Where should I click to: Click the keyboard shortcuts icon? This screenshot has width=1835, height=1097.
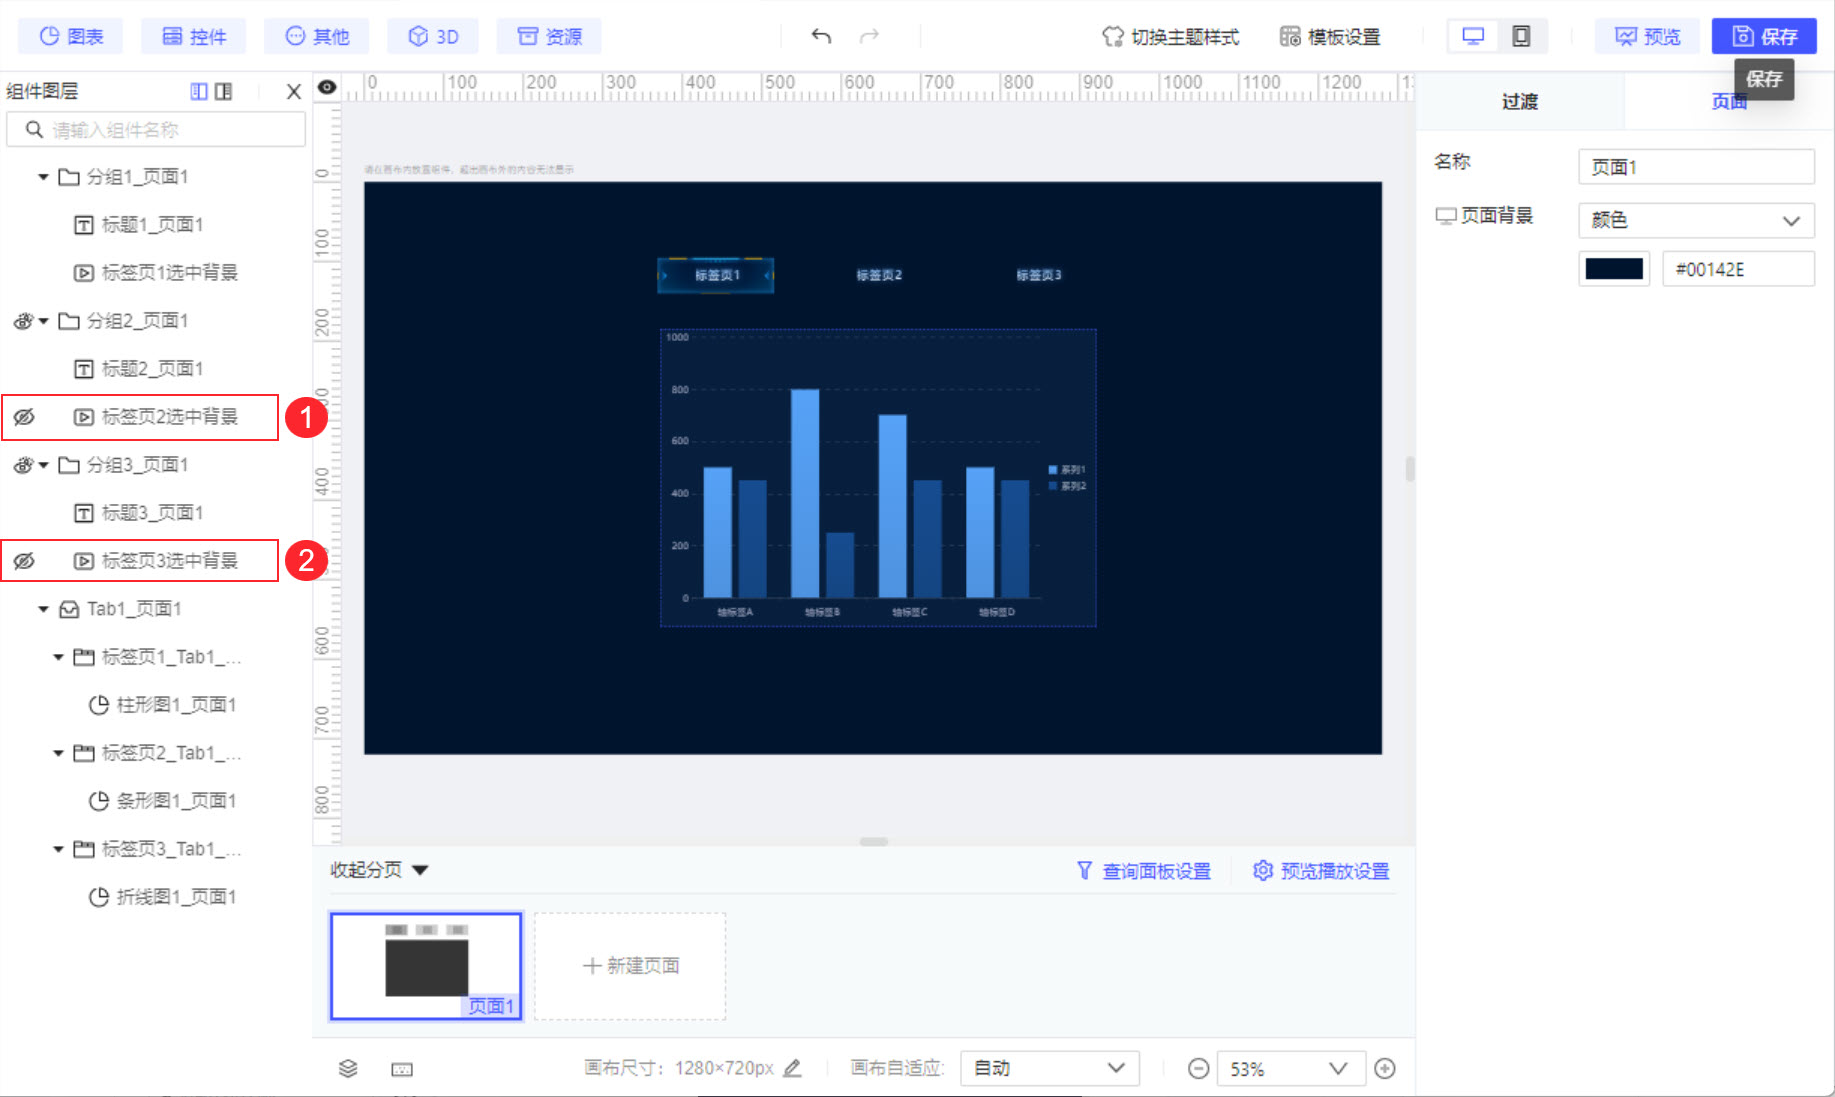click(402, 1069)
